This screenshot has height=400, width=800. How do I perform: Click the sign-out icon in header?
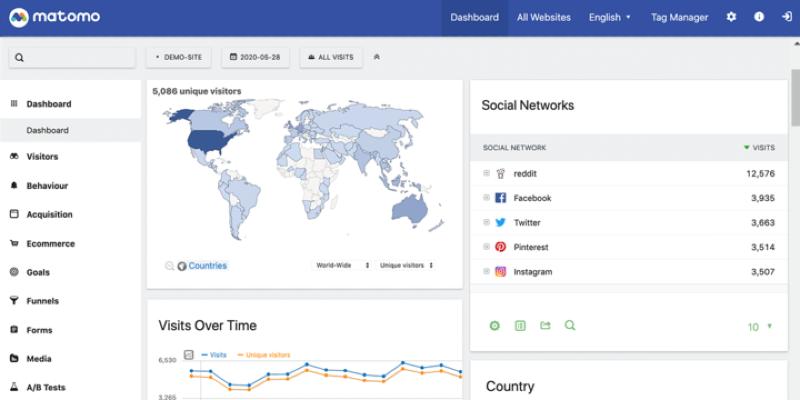coord(786,17)
